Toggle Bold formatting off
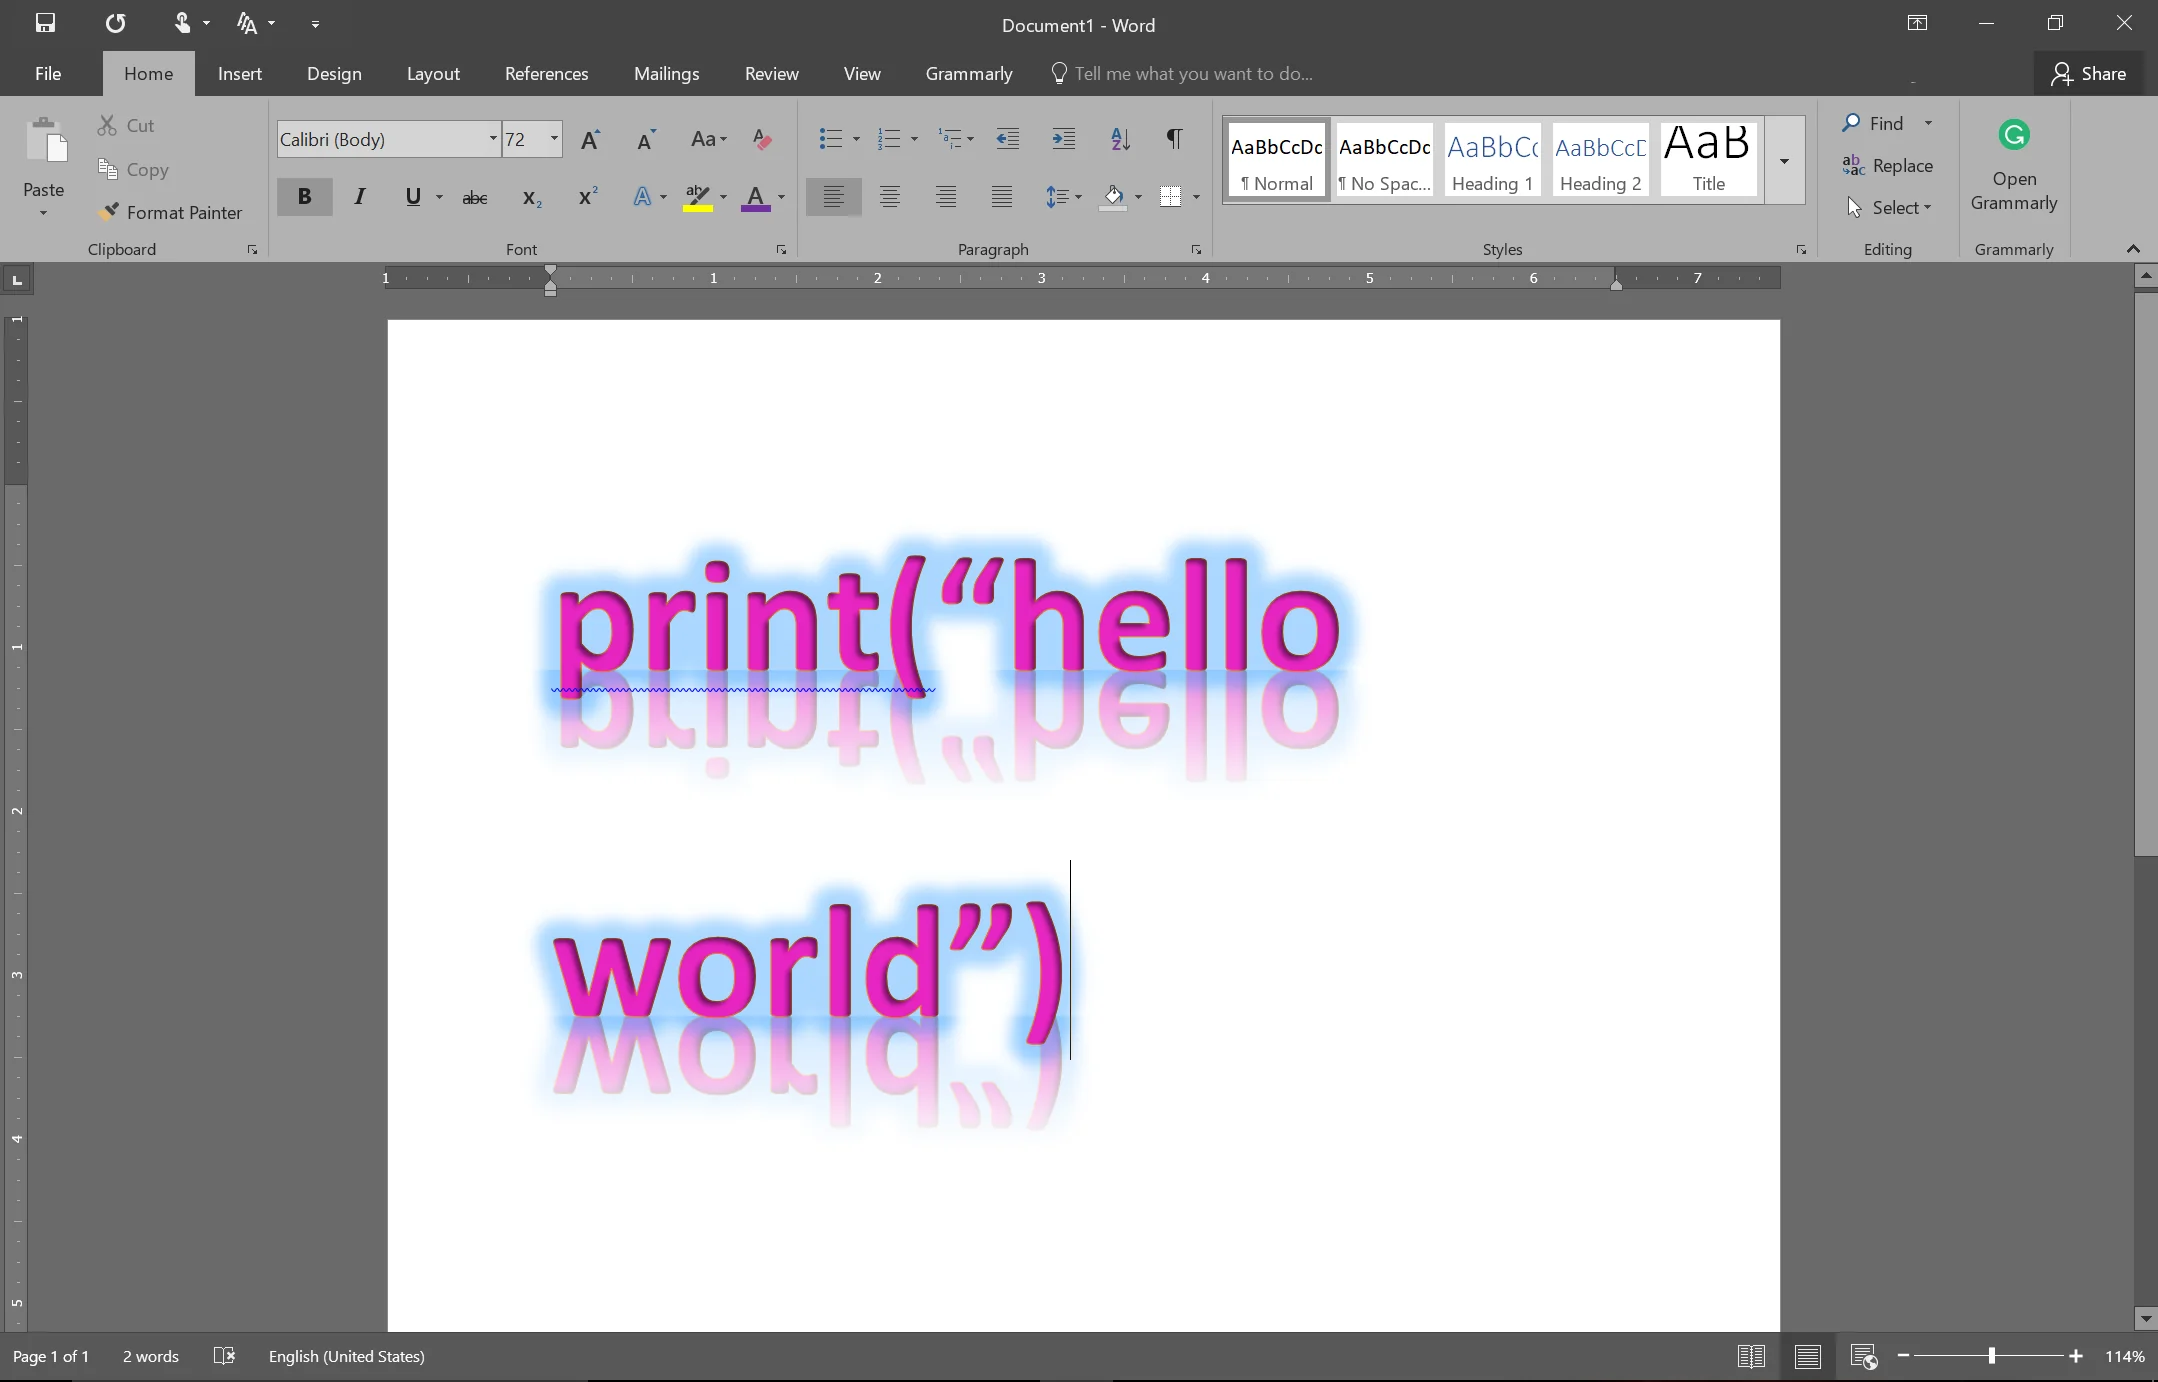Viewport: 2158px width, 1382px height. coord(304,197)
